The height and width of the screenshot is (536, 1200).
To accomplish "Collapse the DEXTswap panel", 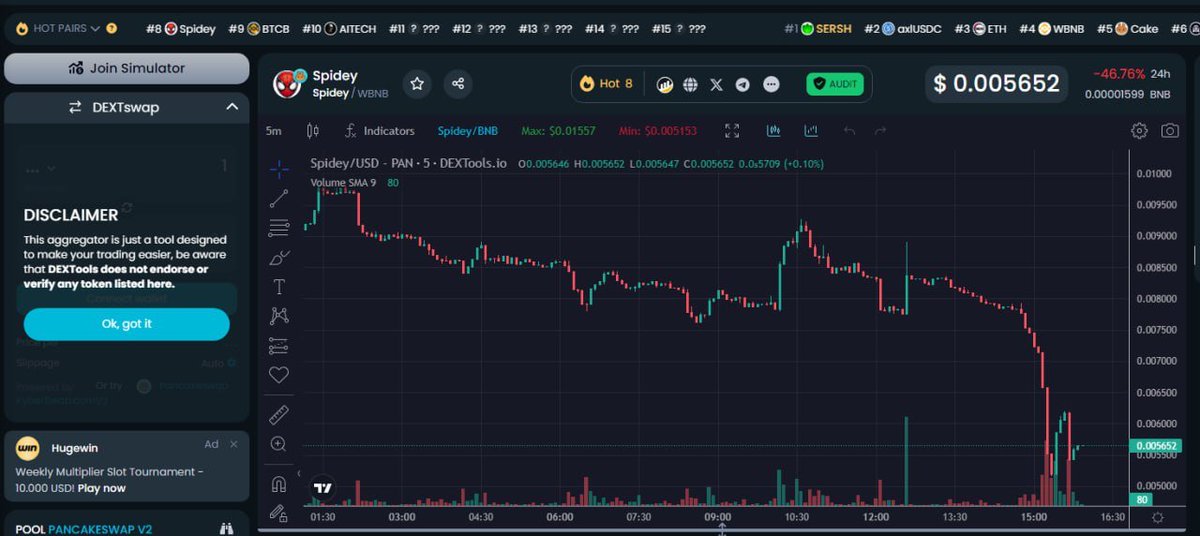I will click(232, 107).
